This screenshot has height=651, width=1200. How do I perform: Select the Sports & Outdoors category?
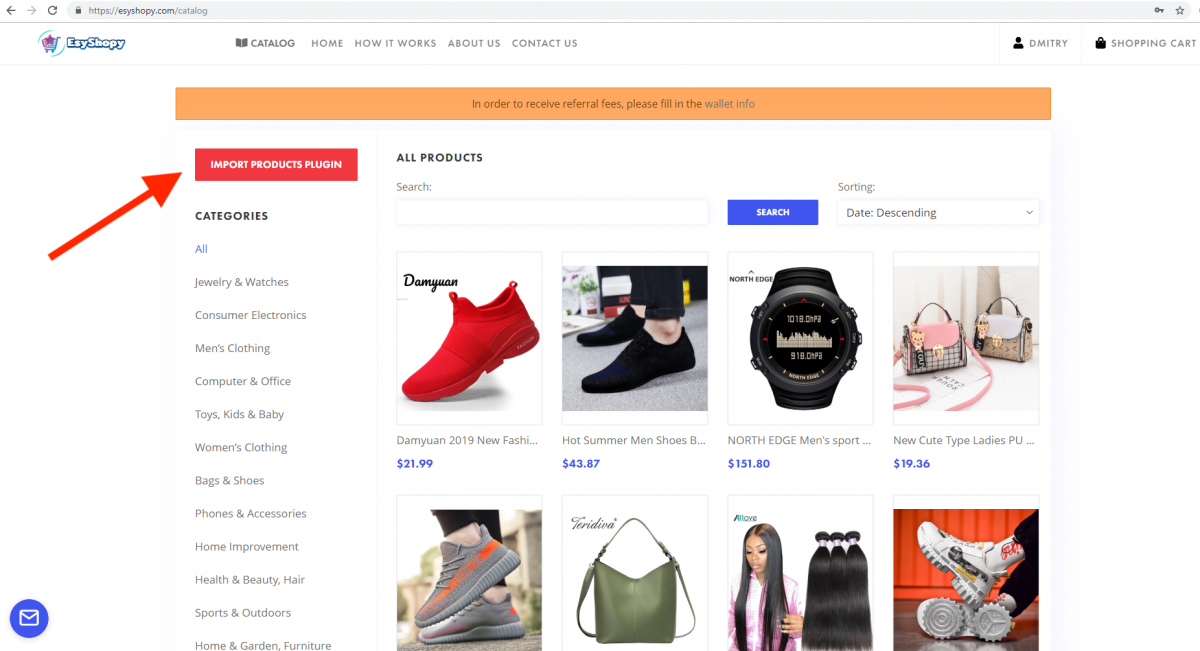click(243, 612)
